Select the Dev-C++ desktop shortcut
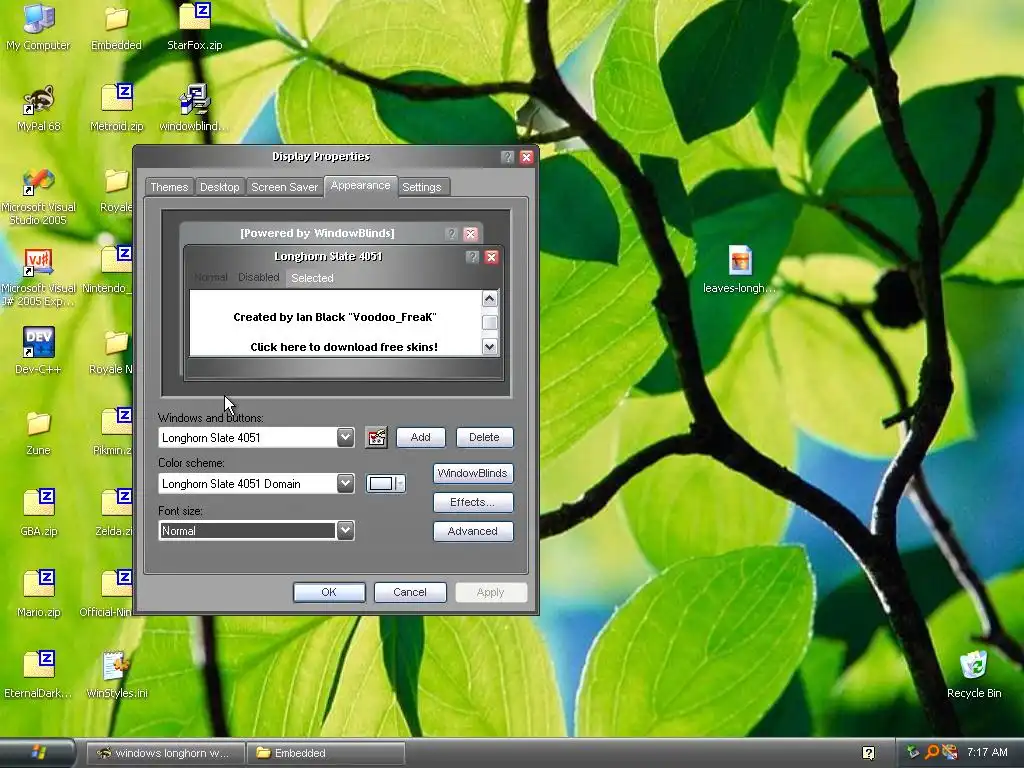Screen dimensions: 1024x768 38,351
